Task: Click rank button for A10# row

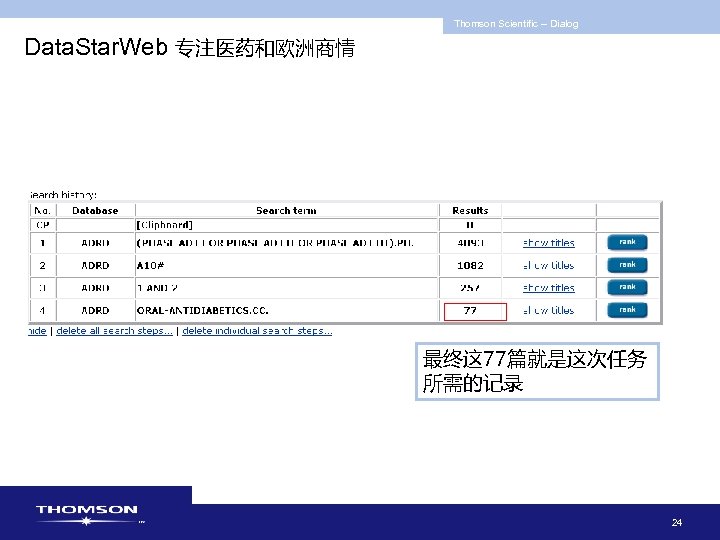Action: point(627,265)
